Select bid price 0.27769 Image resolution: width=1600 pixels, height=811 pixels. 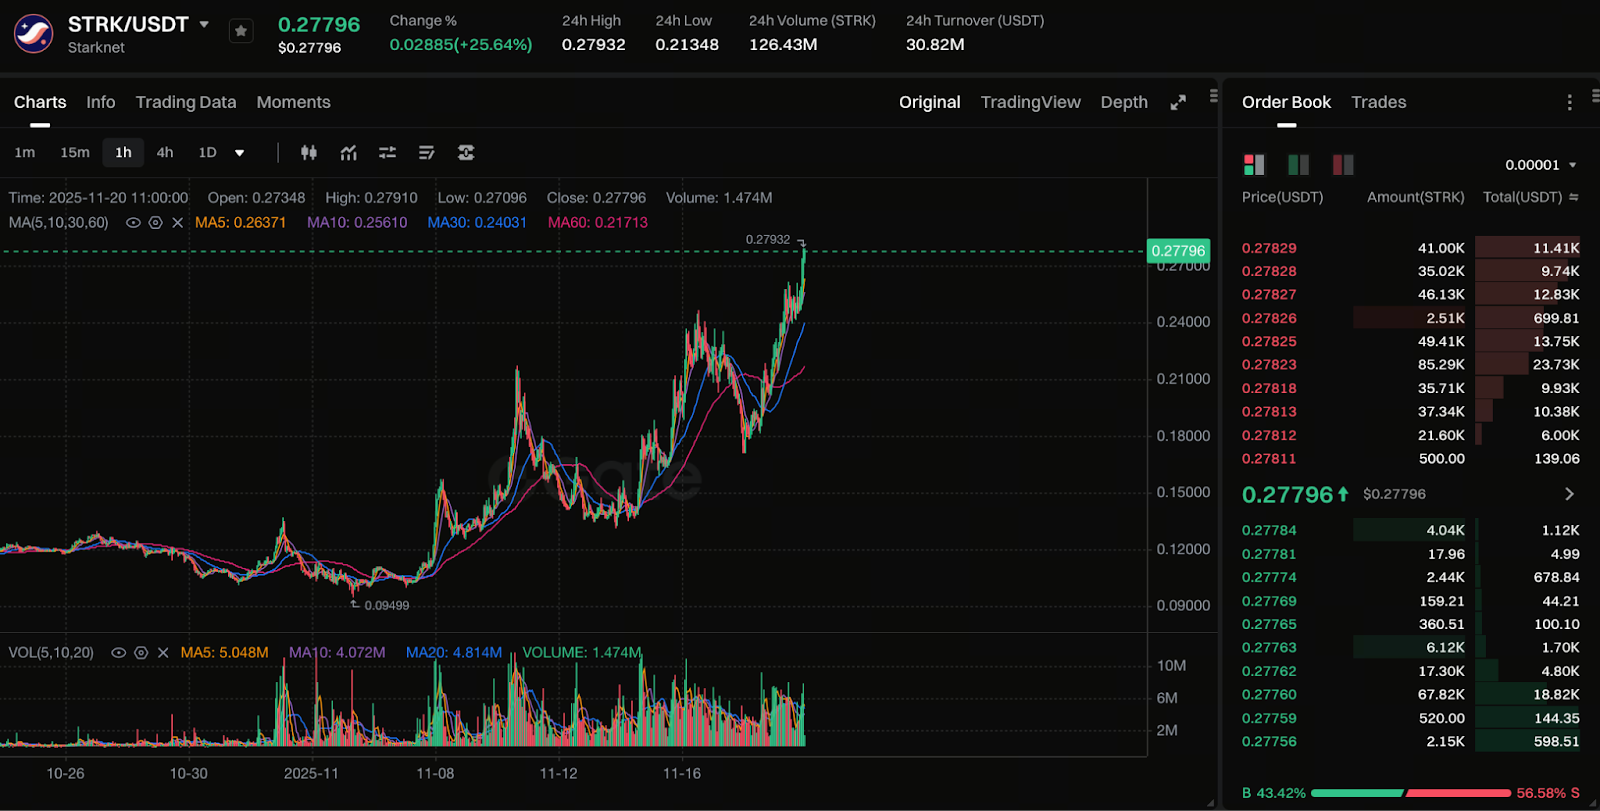tap(1269, 601)
